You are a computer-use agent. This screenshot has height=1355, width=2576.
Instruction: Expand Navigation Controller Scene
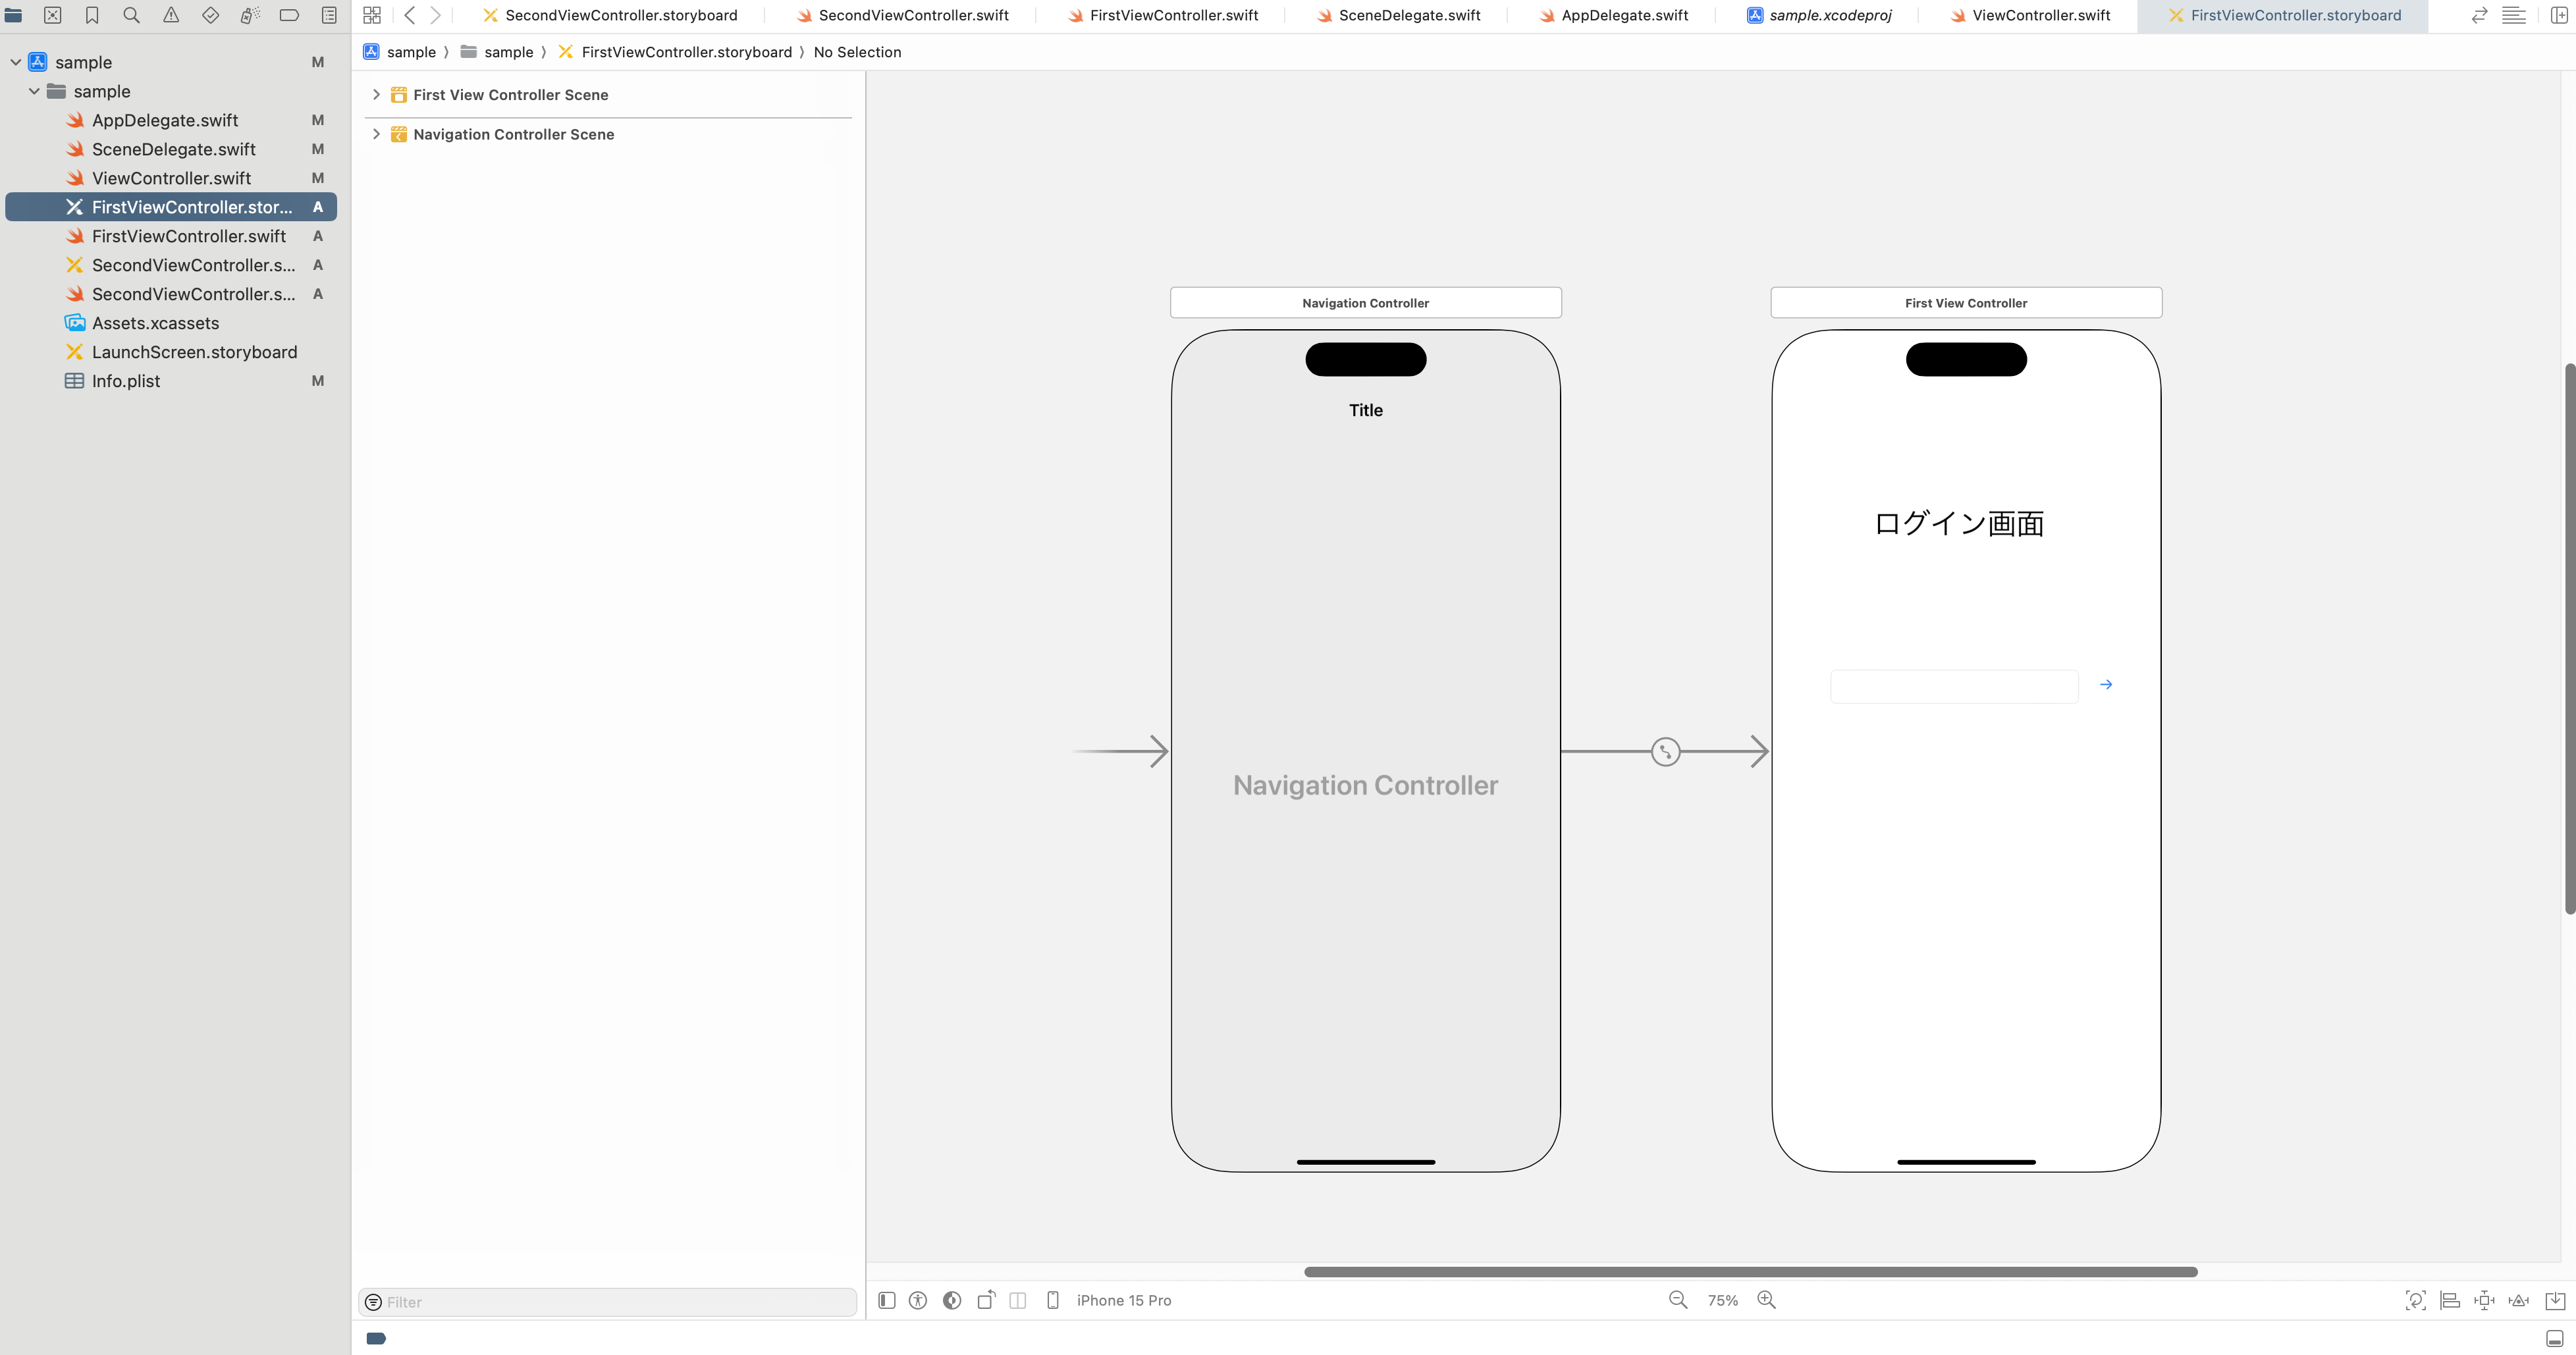[376, 134]
